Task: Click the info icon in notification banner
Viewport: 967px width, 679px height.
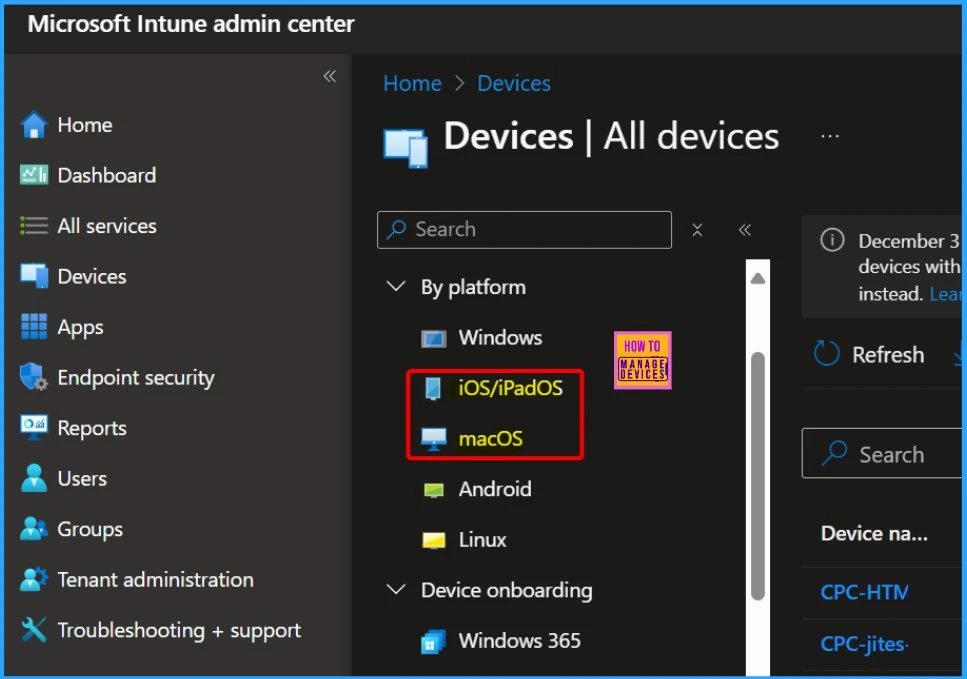Action: pyautogui.click(x=832, y=240)
